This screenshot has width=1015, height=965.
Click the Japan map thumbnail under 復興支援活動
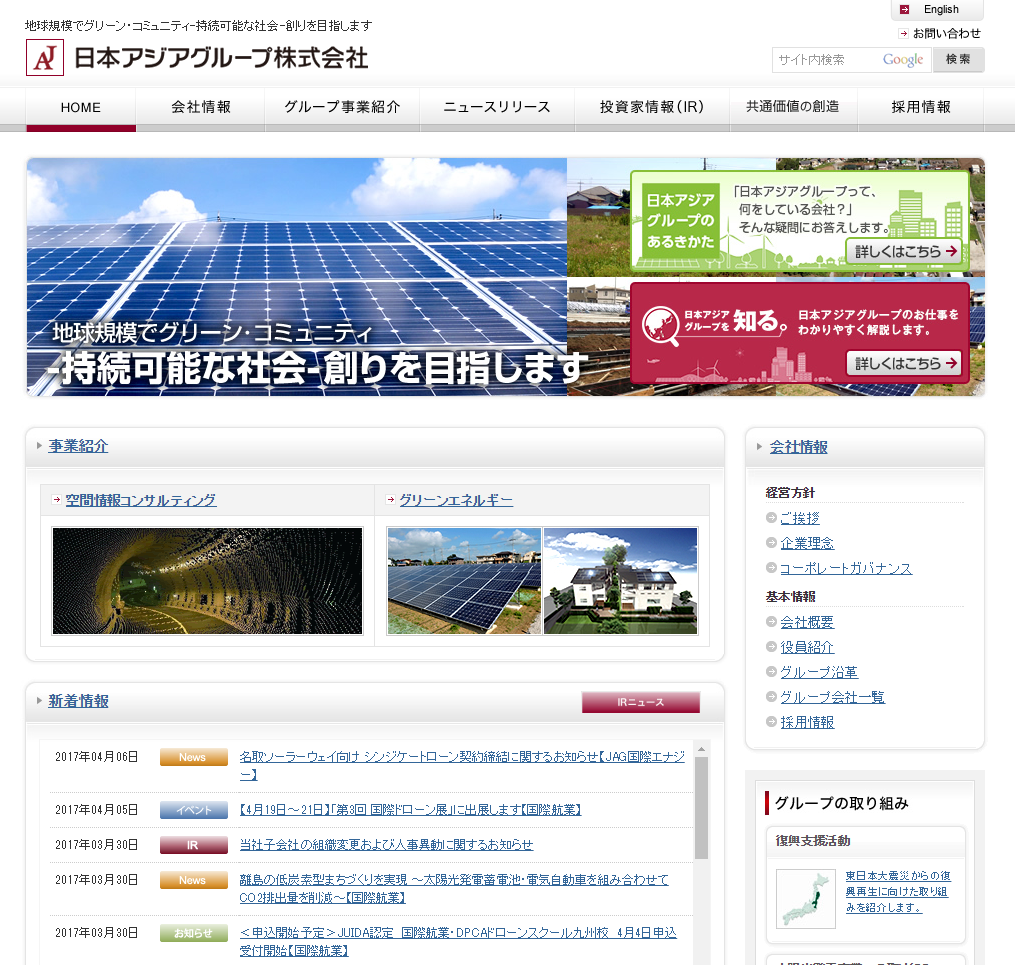click(806, 899)
